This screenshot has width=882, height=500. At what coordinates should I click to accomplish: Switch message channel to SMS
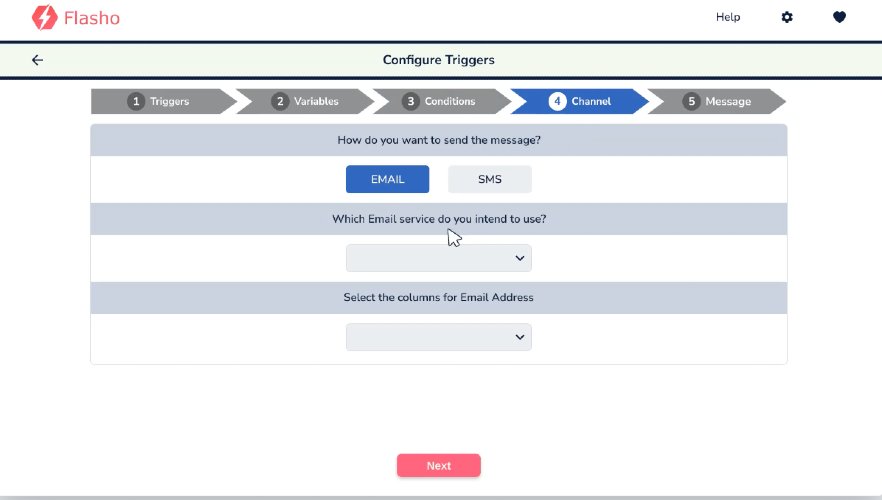(489, 179)
